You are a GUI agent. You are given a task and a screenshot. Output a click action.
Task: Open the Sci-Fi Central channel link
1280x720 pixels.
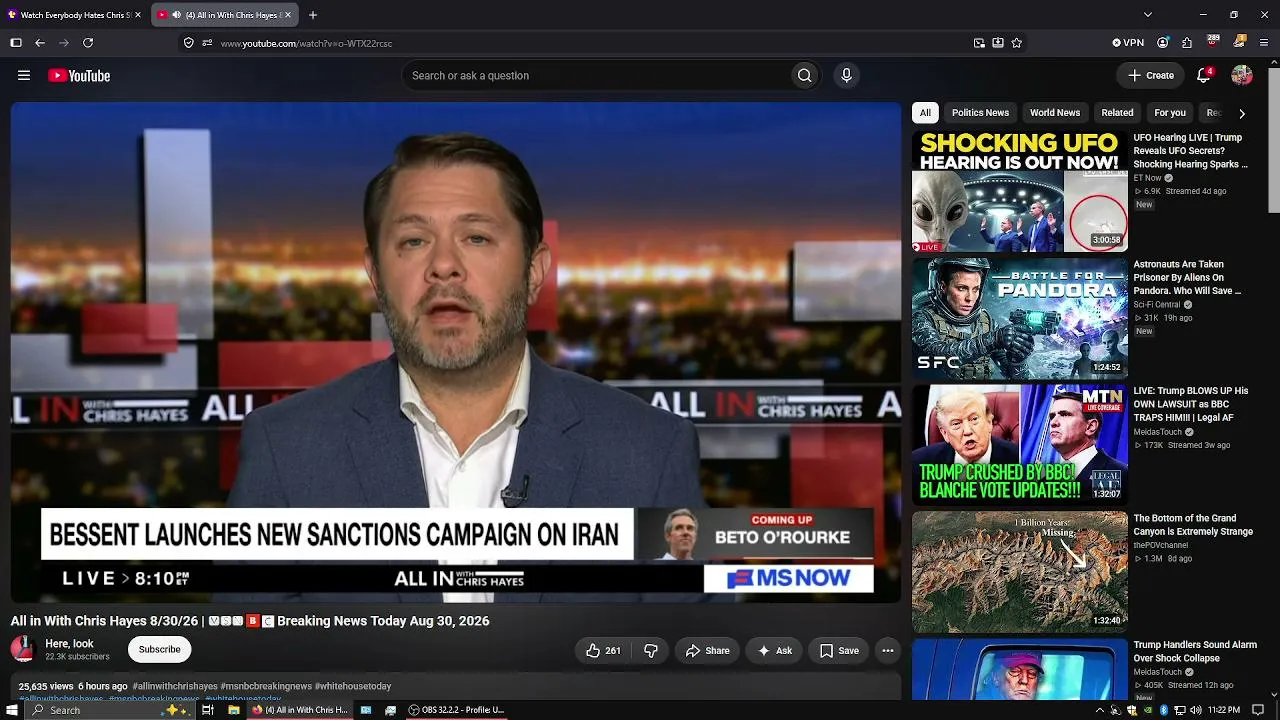[1157, 305]
